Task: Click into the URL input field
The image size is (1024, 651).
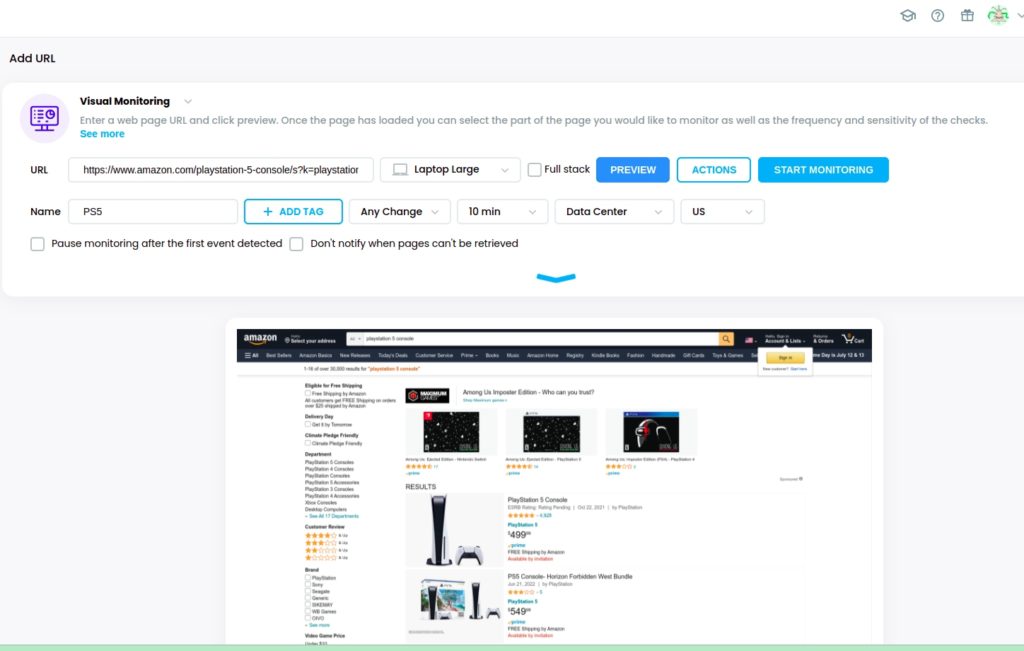Action: (221, 170)
